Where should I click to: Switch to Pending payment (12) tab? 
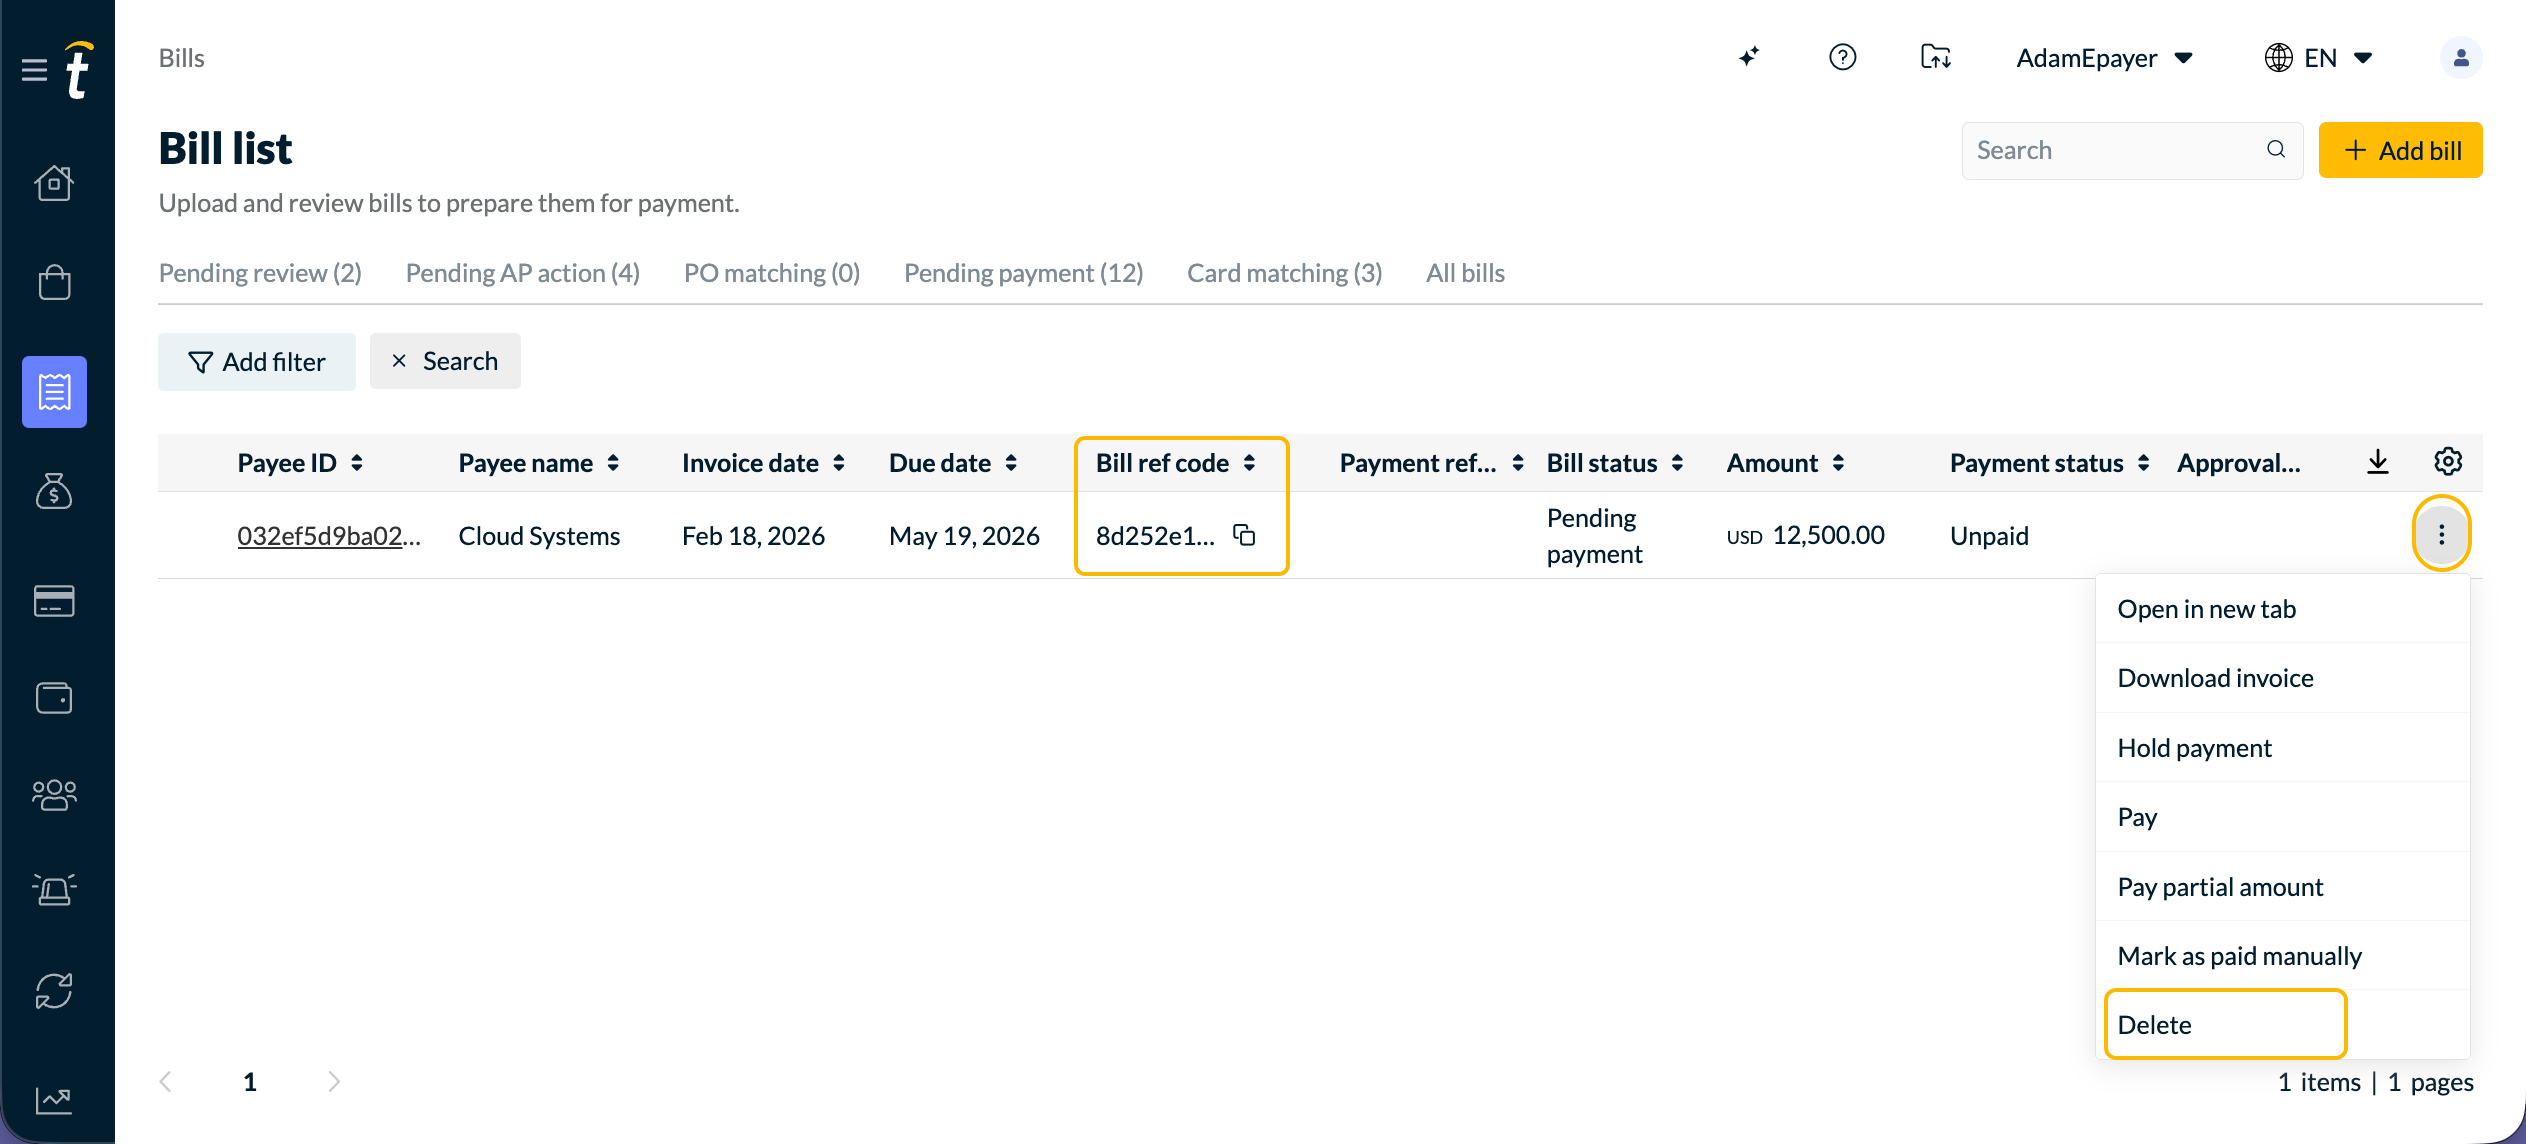coord(1023,273)
